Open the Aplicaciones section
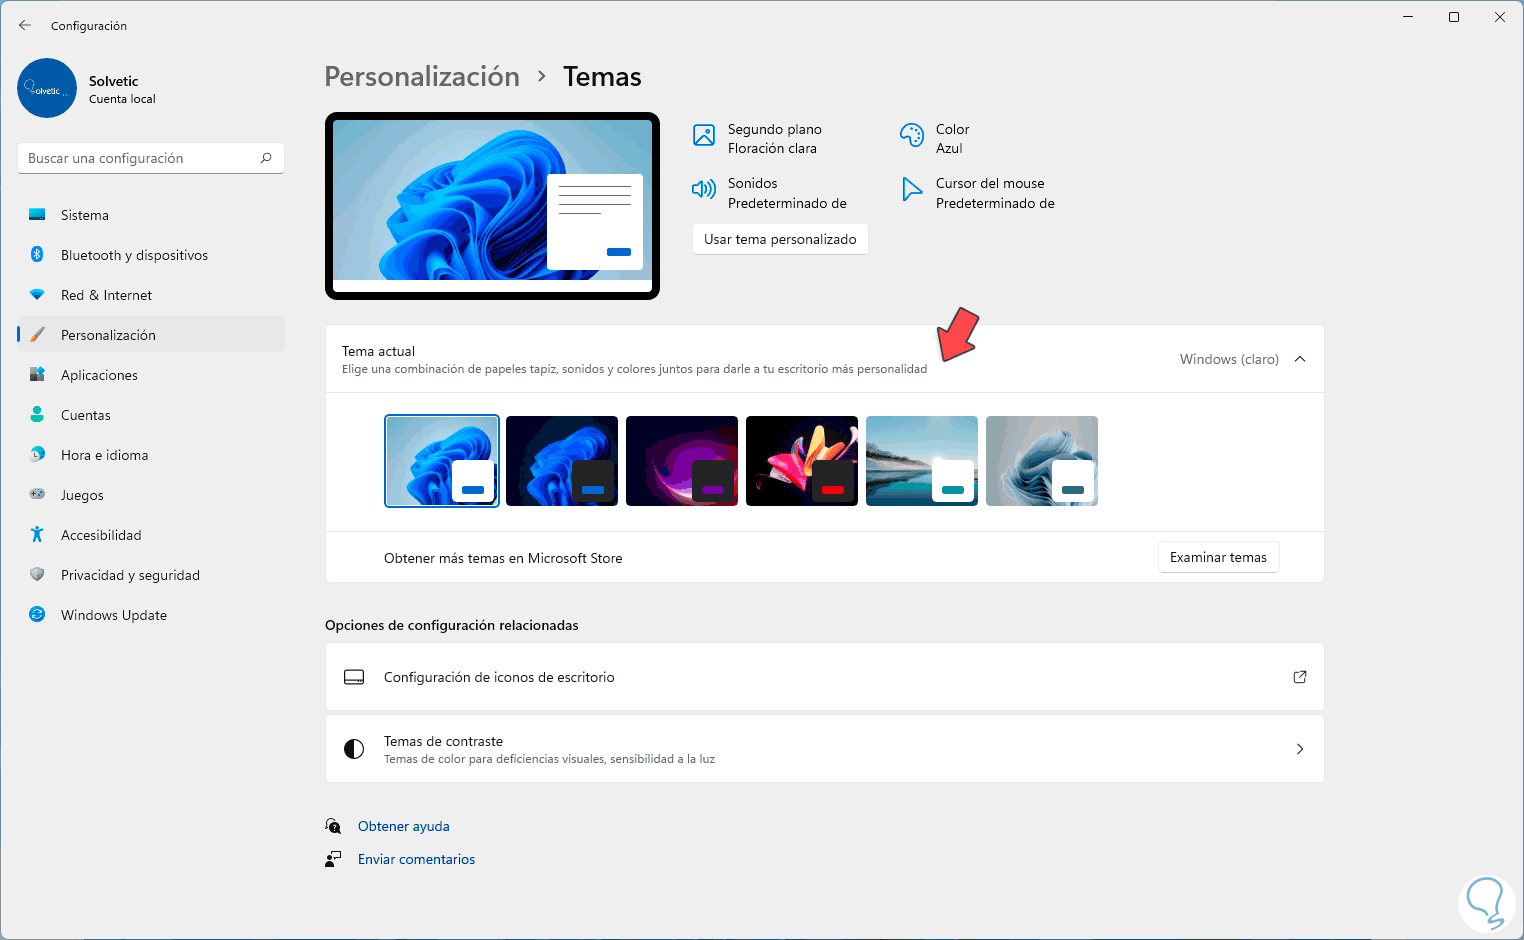The width and height of the screenshot is (1524, 940). click(x=151, y=375)
